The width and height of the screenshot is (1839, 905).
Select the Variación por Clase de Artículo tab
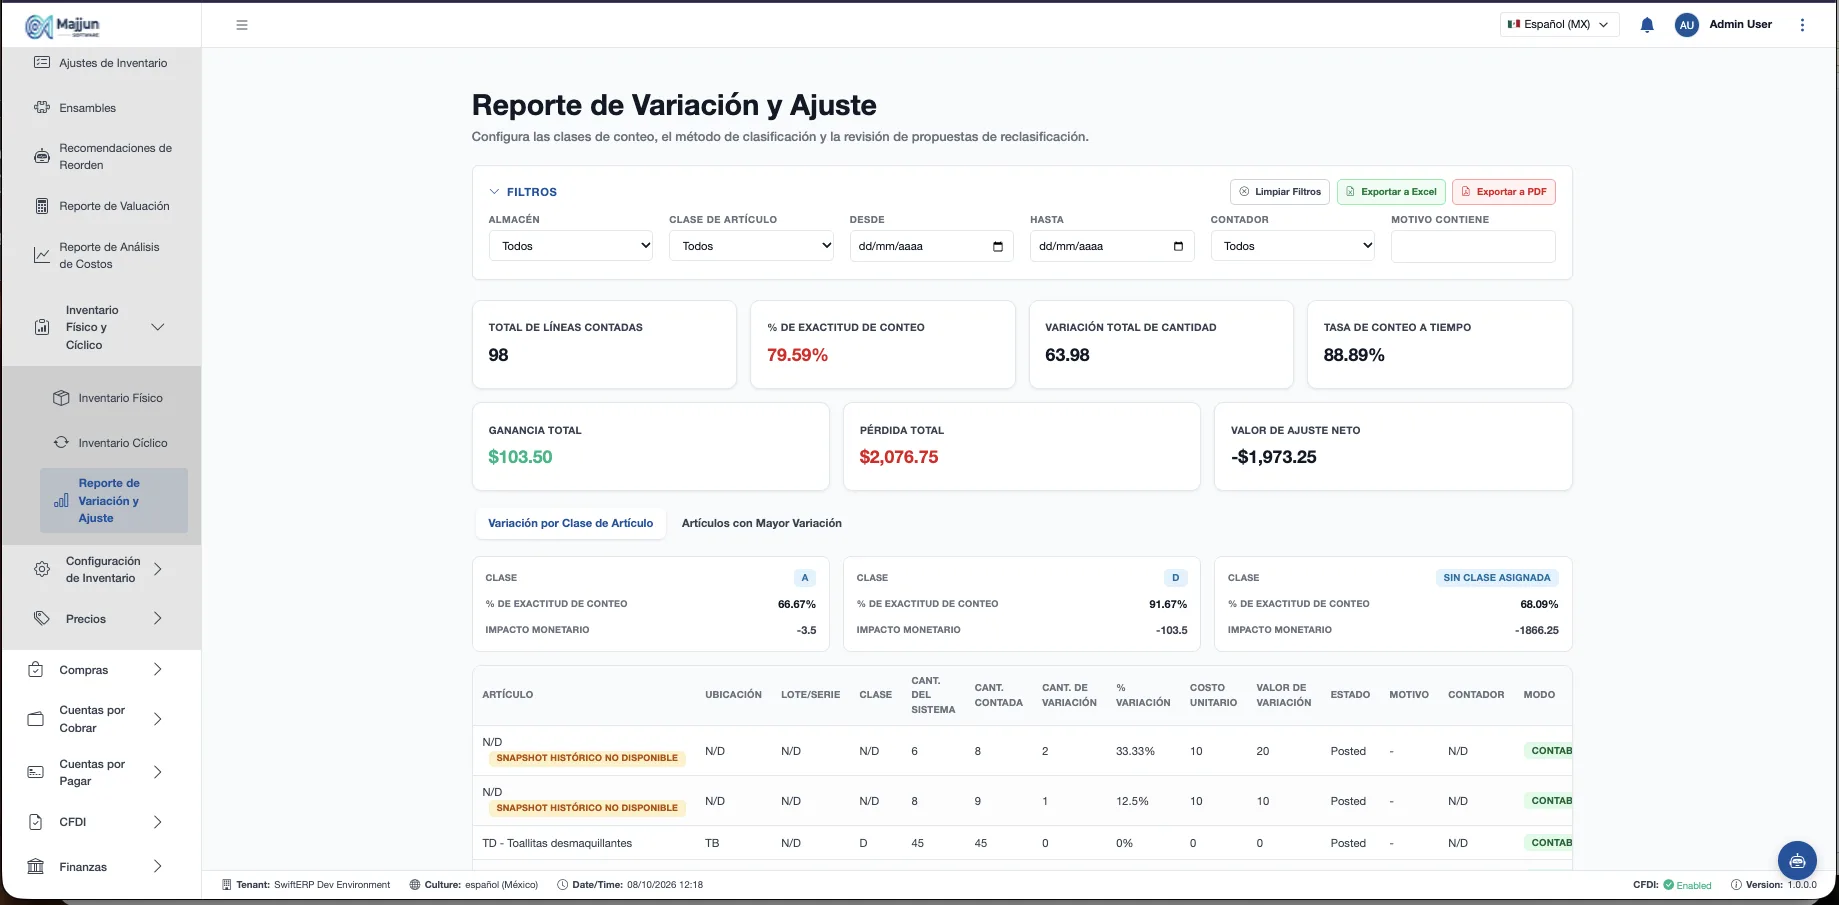point(570,523)
